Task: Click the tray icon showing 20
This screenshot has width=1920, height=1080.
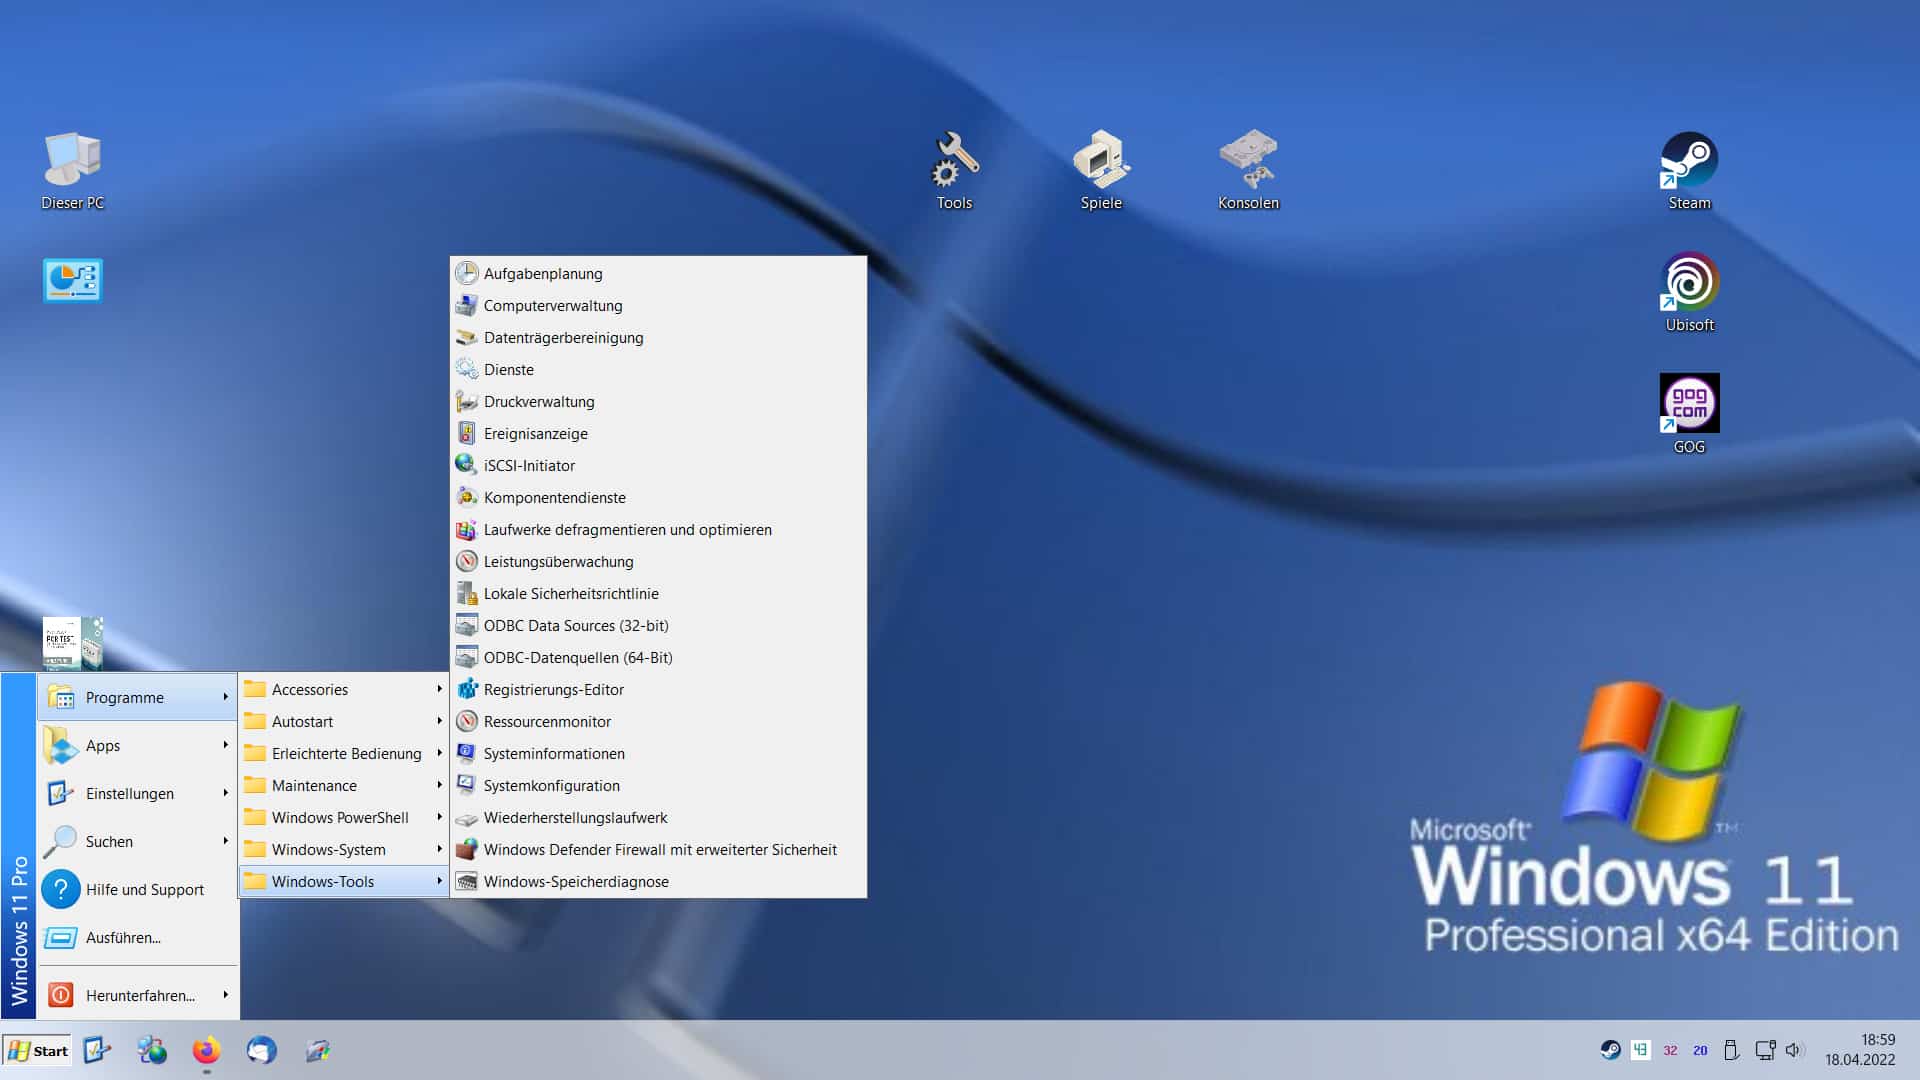Action: point(1700,1050)
